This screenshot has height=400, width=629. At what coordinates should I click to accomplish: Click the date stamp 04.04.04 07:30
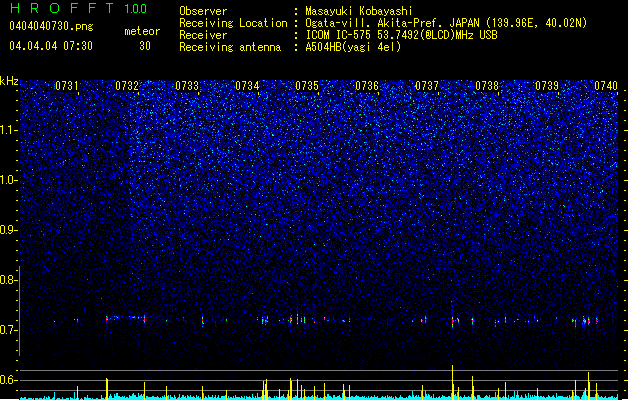coord(51,46)
